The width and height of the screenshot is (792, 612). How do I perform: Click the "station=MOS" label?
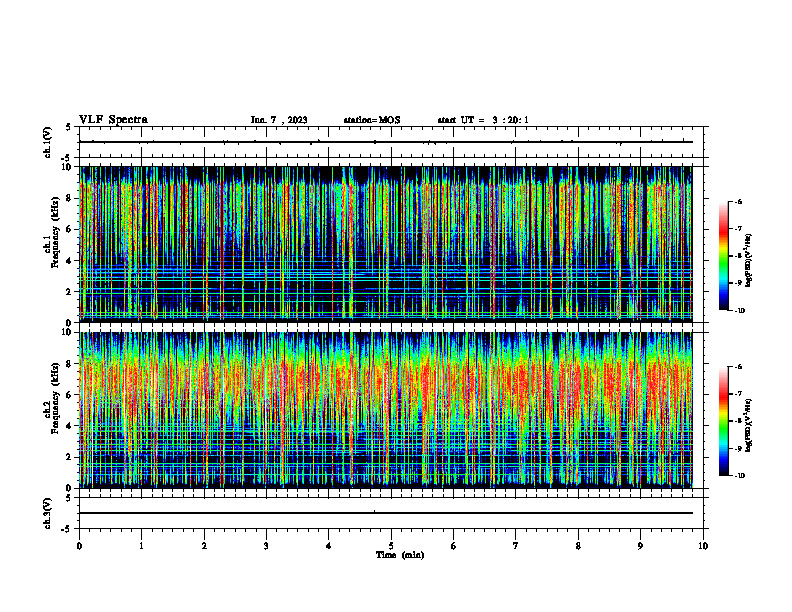coord(372,120)
